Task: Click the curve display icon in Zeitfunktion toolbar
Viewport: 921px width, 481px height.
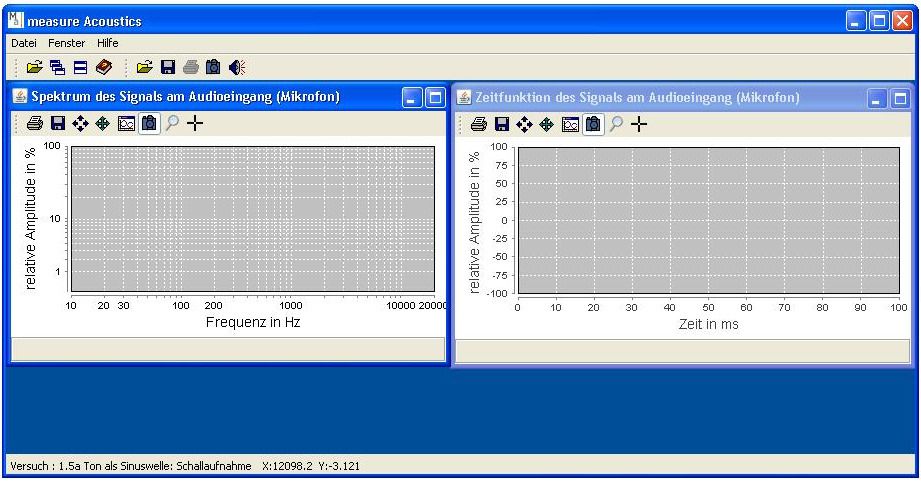Action: point(570,124)
